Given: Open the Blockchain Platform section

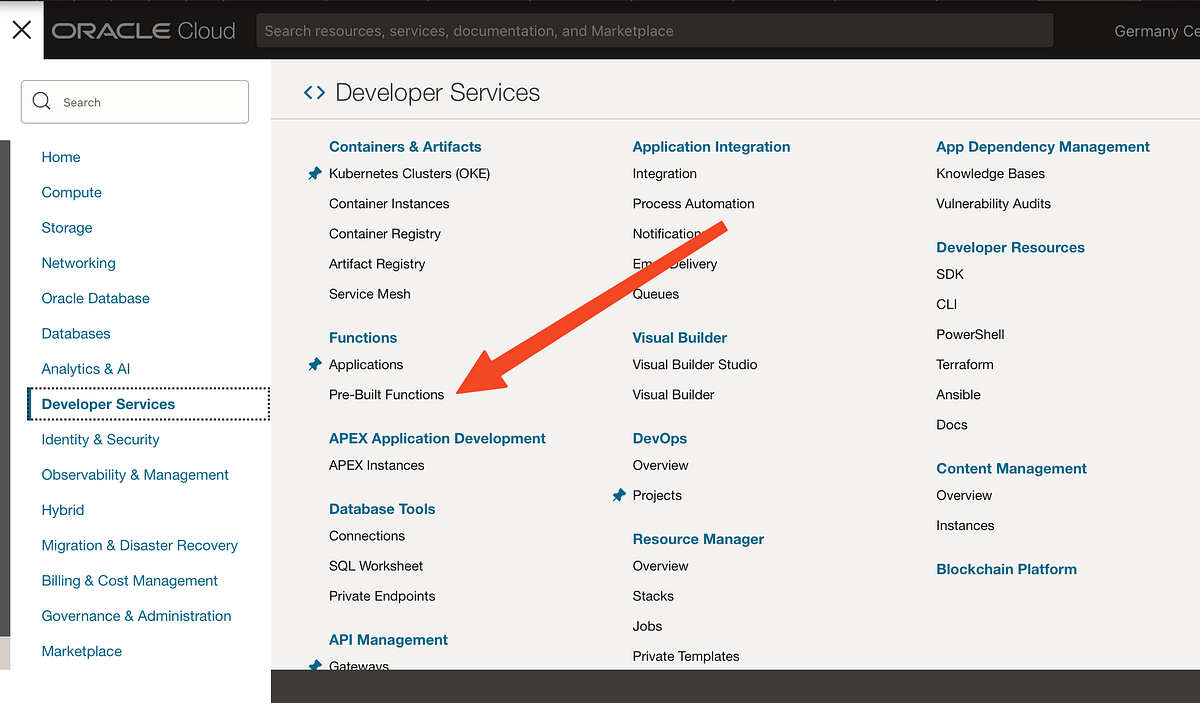Looking at the screenshot, I should (1006, 569).
